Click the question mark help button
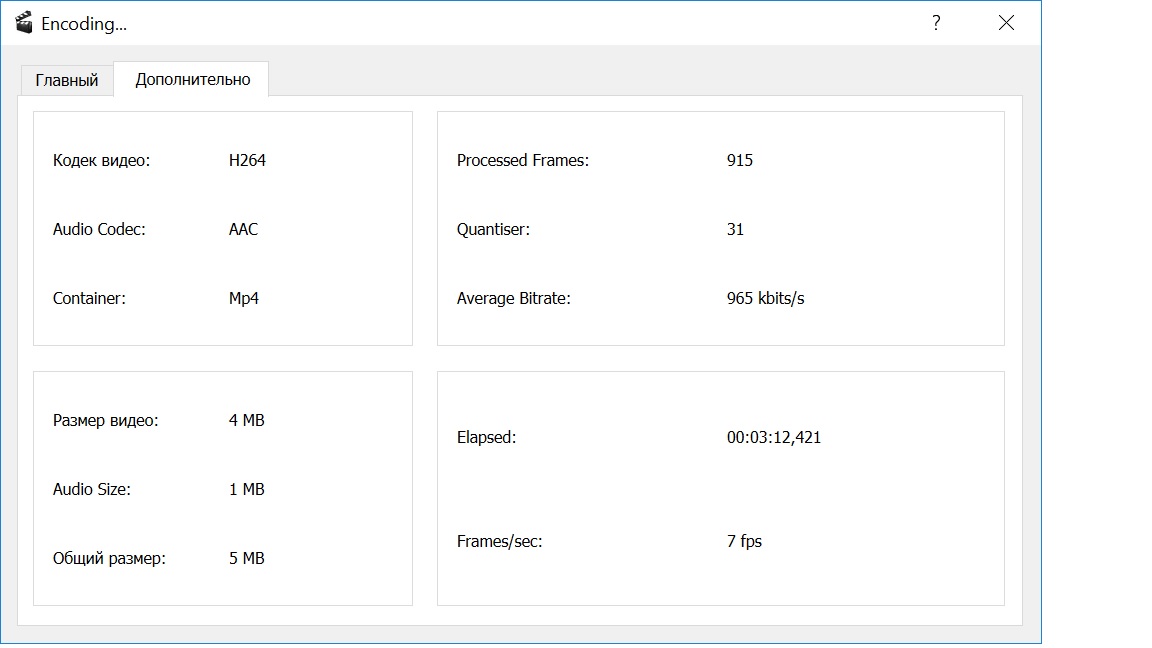 click(936, 23)
